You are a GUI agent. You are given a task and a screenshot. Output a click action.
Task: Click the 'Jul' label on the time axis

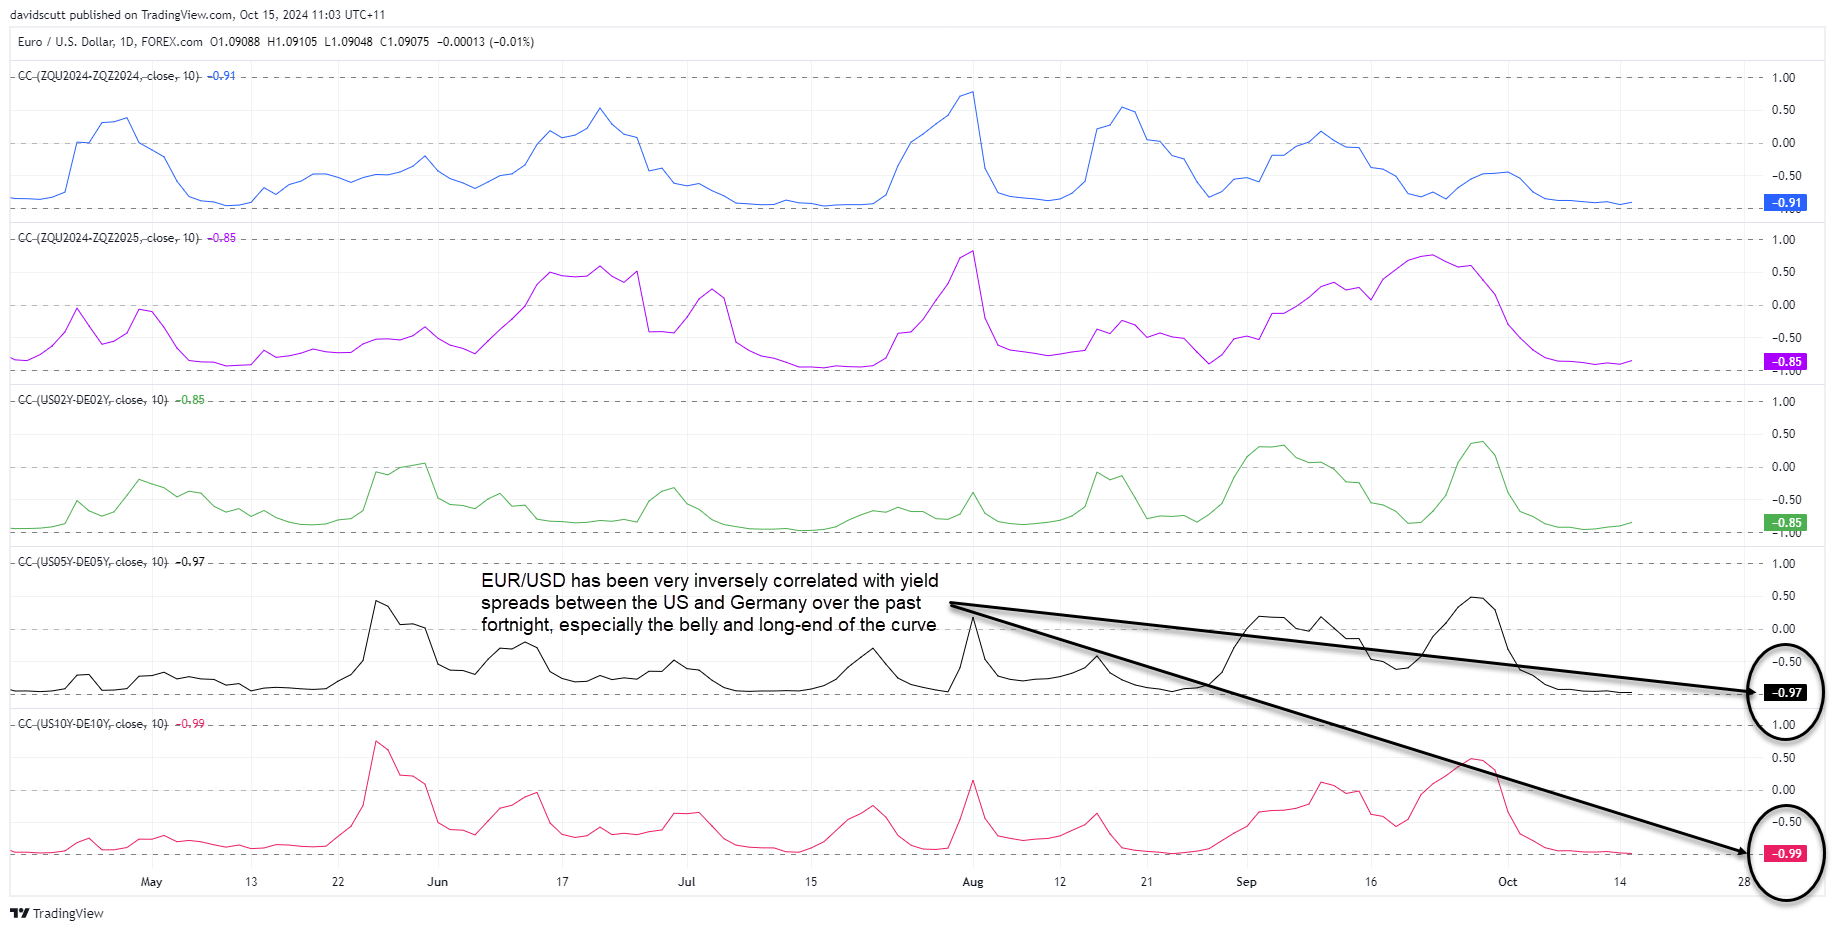(x=686, y=882)
